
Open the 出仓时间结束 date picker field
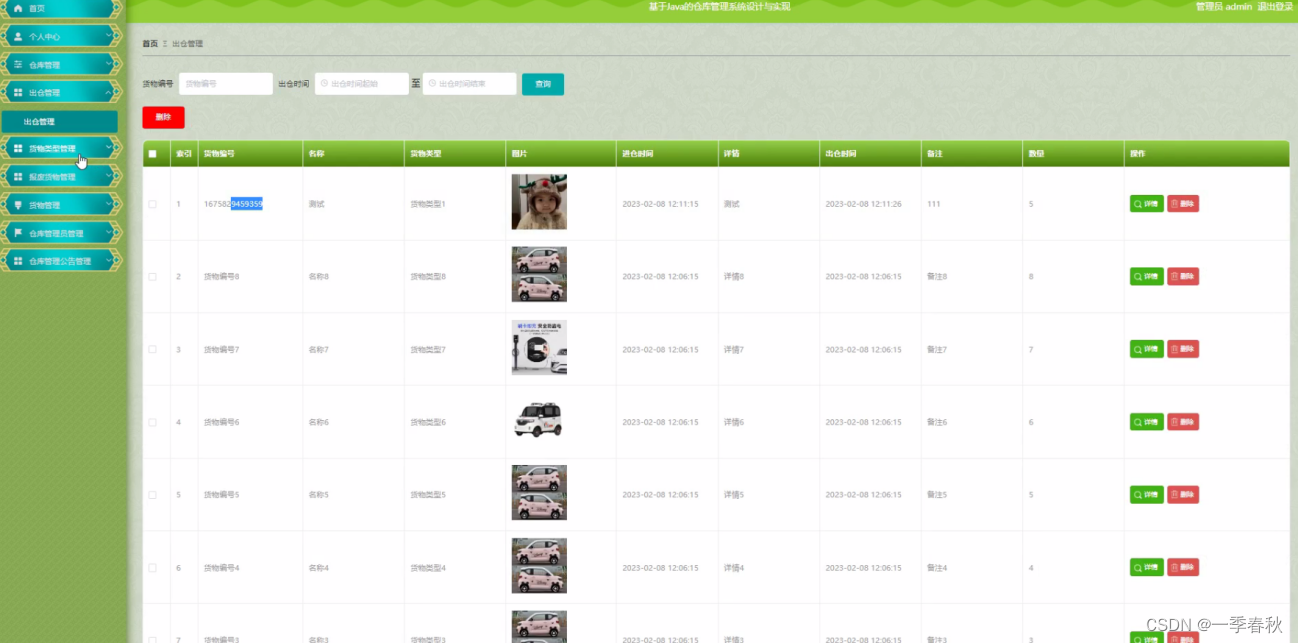point(470,84)
